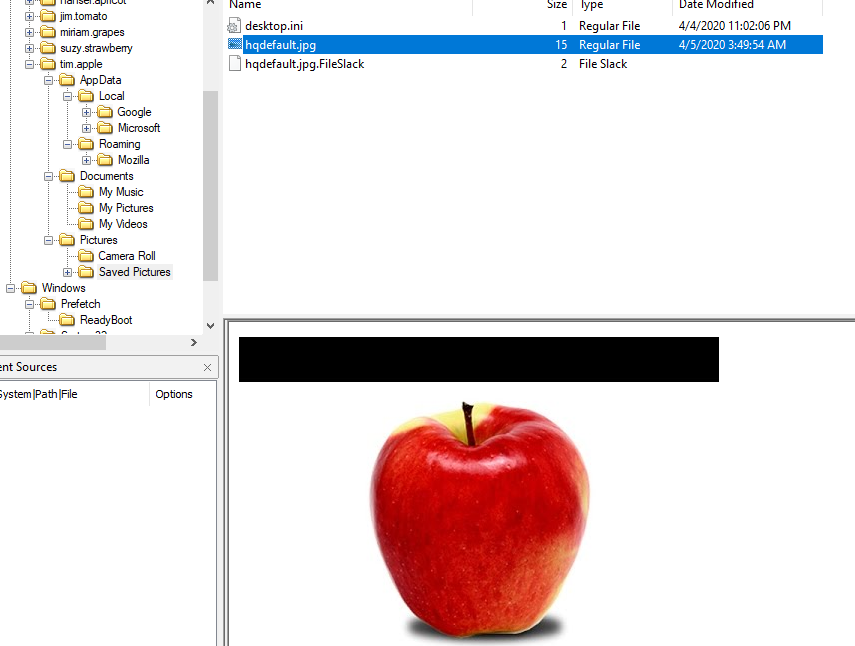Collapse the tim.apple user folder

[x=30, y=64]
